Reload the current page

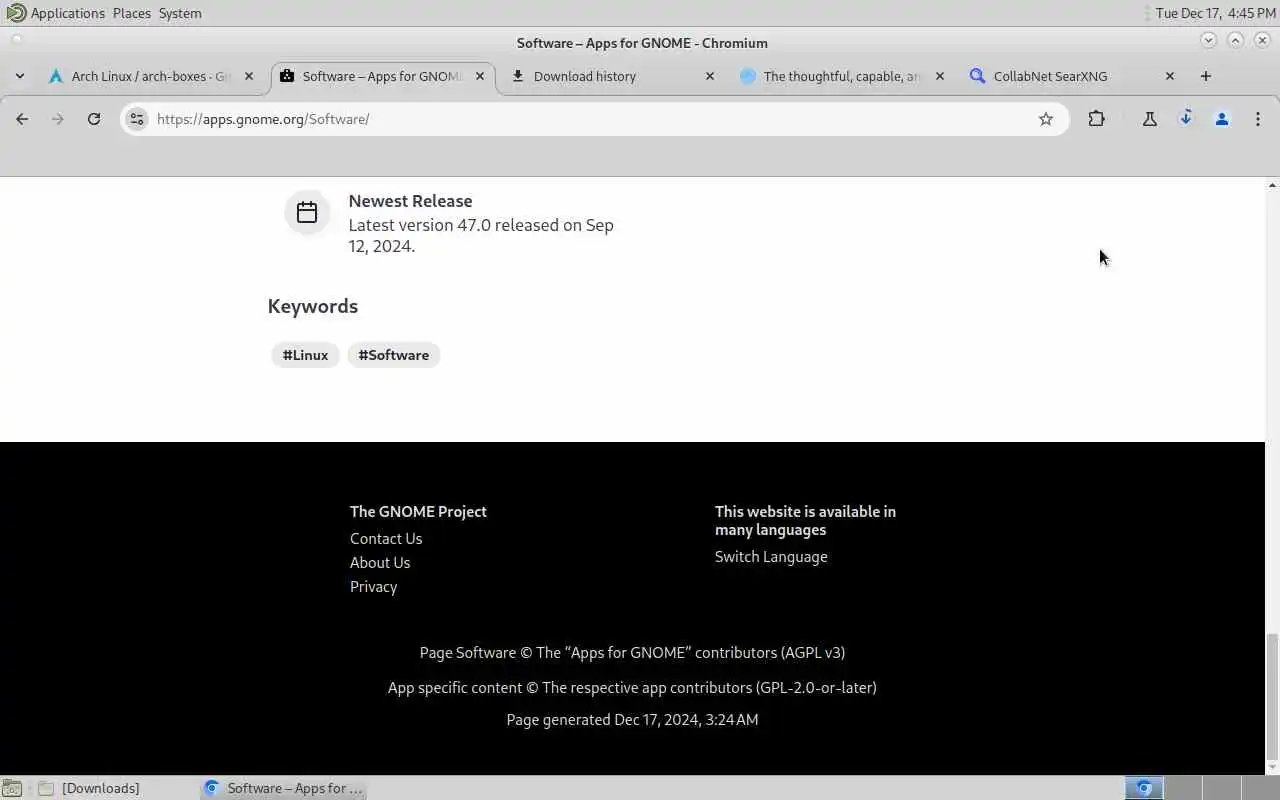[94, 119]
